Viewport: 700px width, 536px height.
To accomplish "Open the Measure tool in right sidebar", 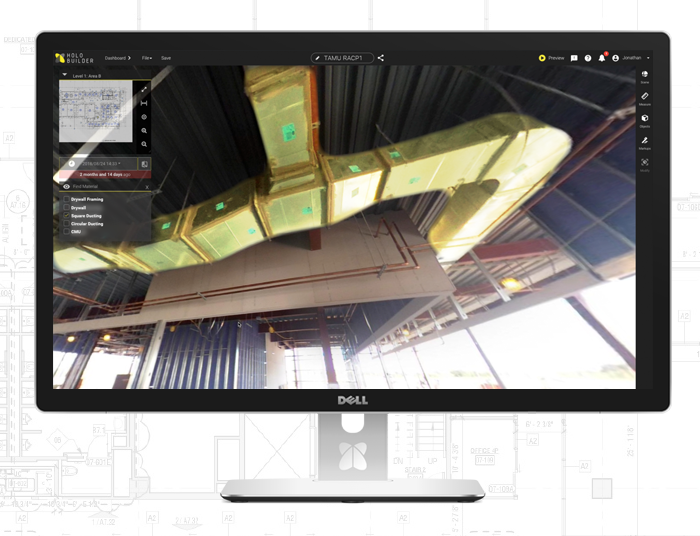I will (644, 96).
